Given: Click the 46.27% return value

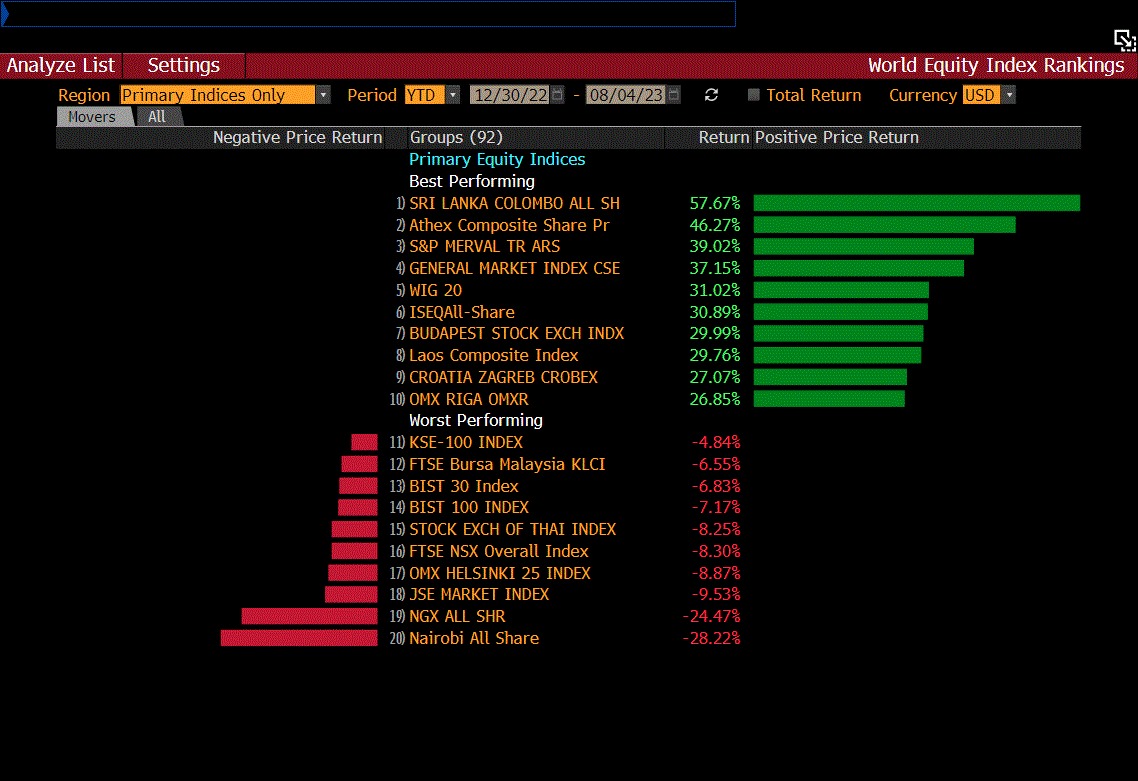Looking at the screenshot, I should click(715, 225).
